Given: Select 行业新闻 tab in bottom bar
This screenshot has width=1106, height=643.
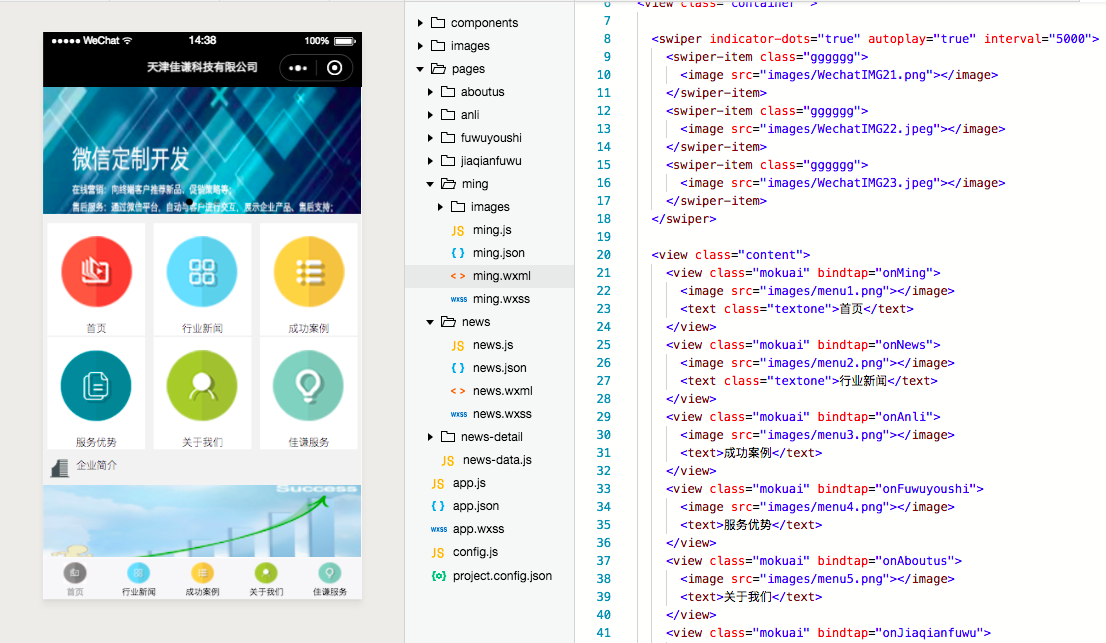Looking at the screenshot, I should point(138,580).
